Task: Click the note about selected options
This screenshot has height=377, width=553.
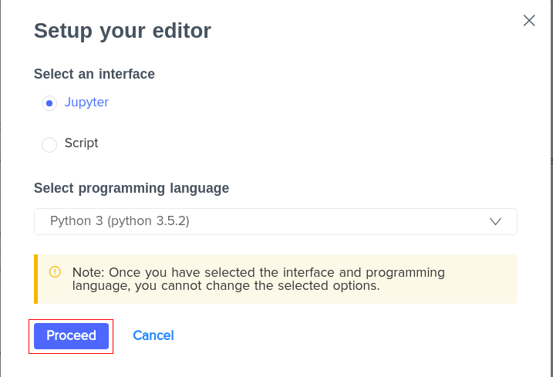Action: (x=276, y=279)
